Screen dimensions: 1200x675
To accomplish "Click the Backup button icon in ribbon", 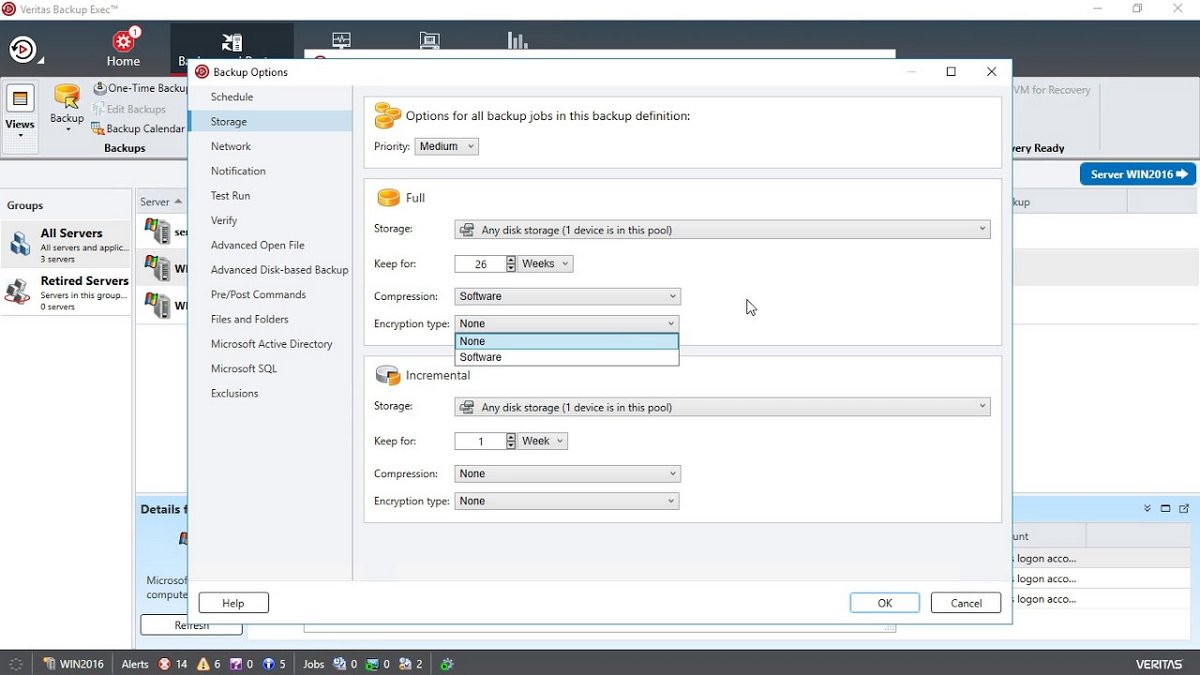I will (x=67, y=97).
